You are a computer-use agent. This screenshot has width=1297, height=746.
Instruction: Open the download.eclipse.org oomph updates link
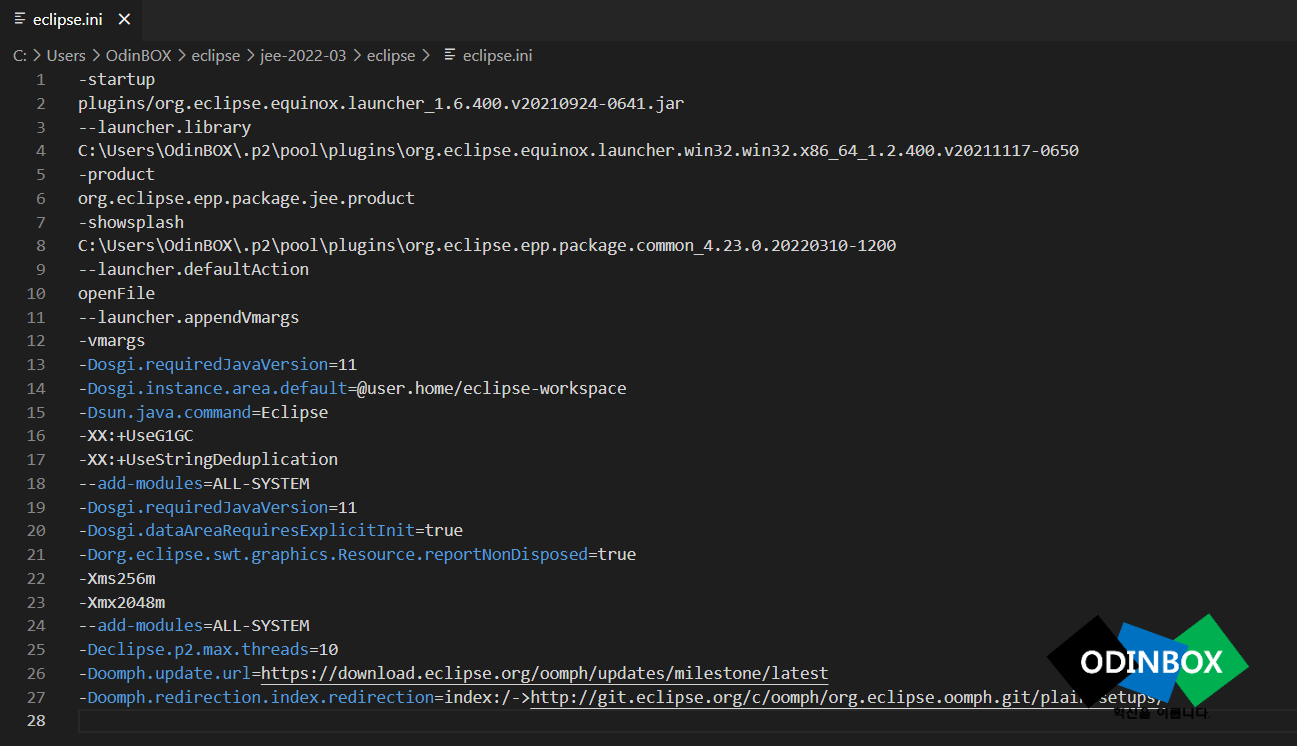pos(544,674)
